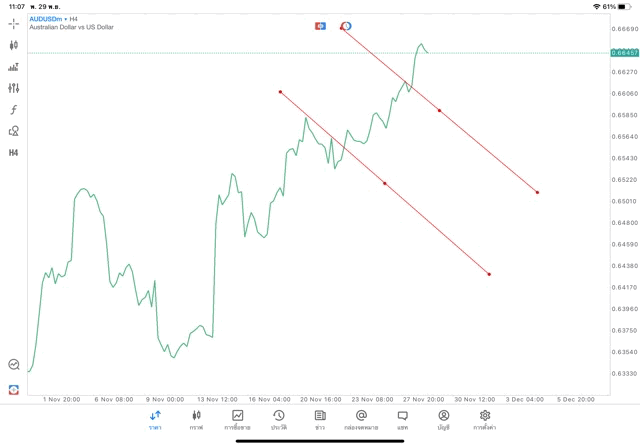Select the crosshair tool in left toolbar
This screenshot has width=640, height=447.
point(14,23)
